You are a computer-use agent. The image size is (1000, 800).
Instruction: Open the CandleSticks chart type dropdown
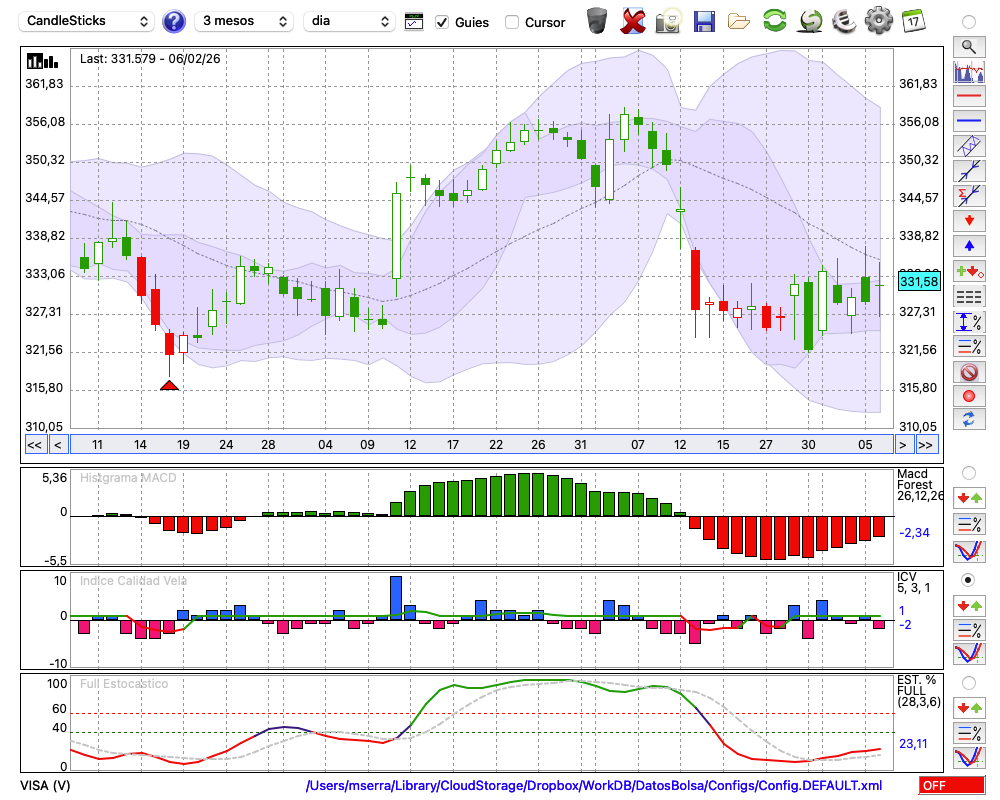coord(88,21)
